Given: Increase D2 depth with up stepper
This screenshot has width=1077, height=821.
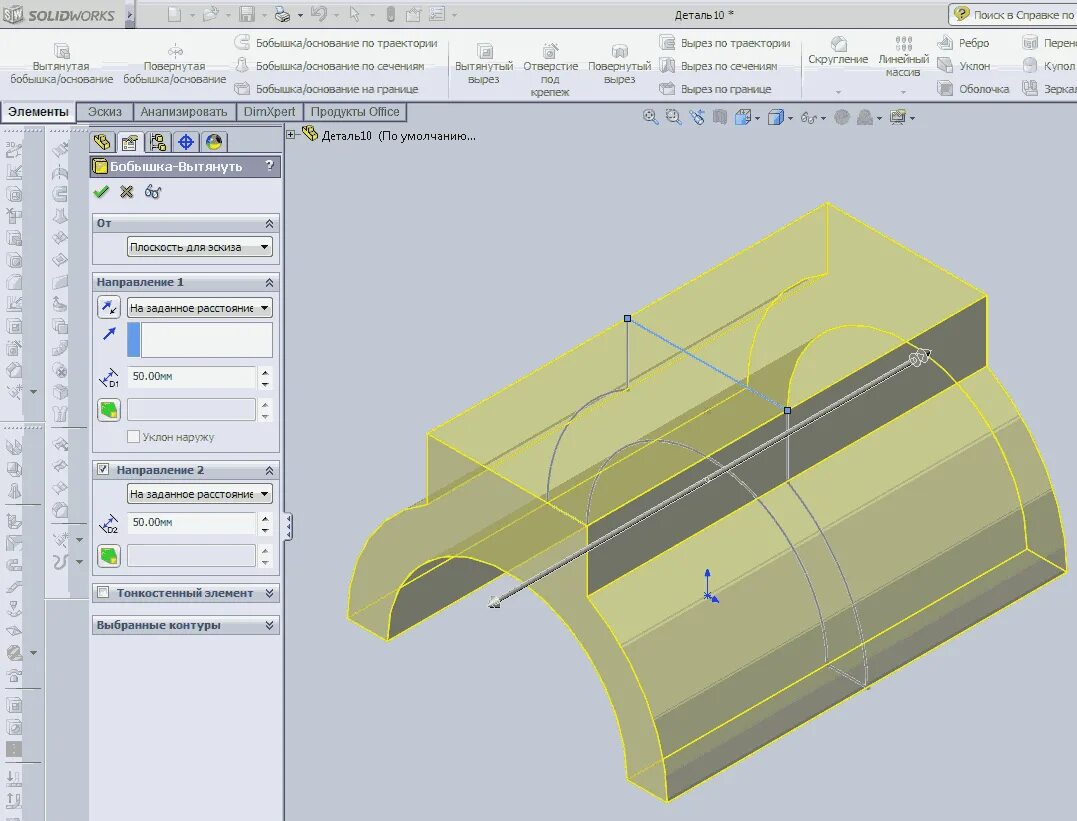Looking at the screenshot, I should click(265, 518).
